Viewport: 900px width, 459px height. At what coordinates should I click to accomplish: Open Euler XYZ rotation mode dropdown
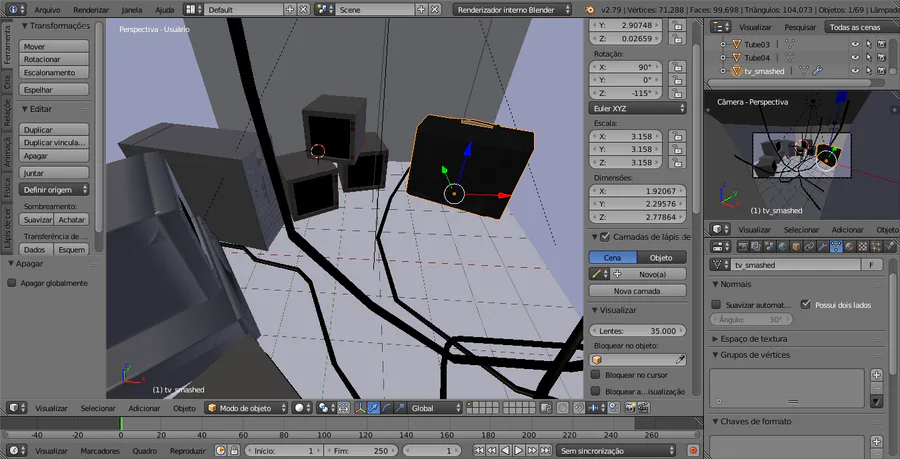click(x=637, y=108)
